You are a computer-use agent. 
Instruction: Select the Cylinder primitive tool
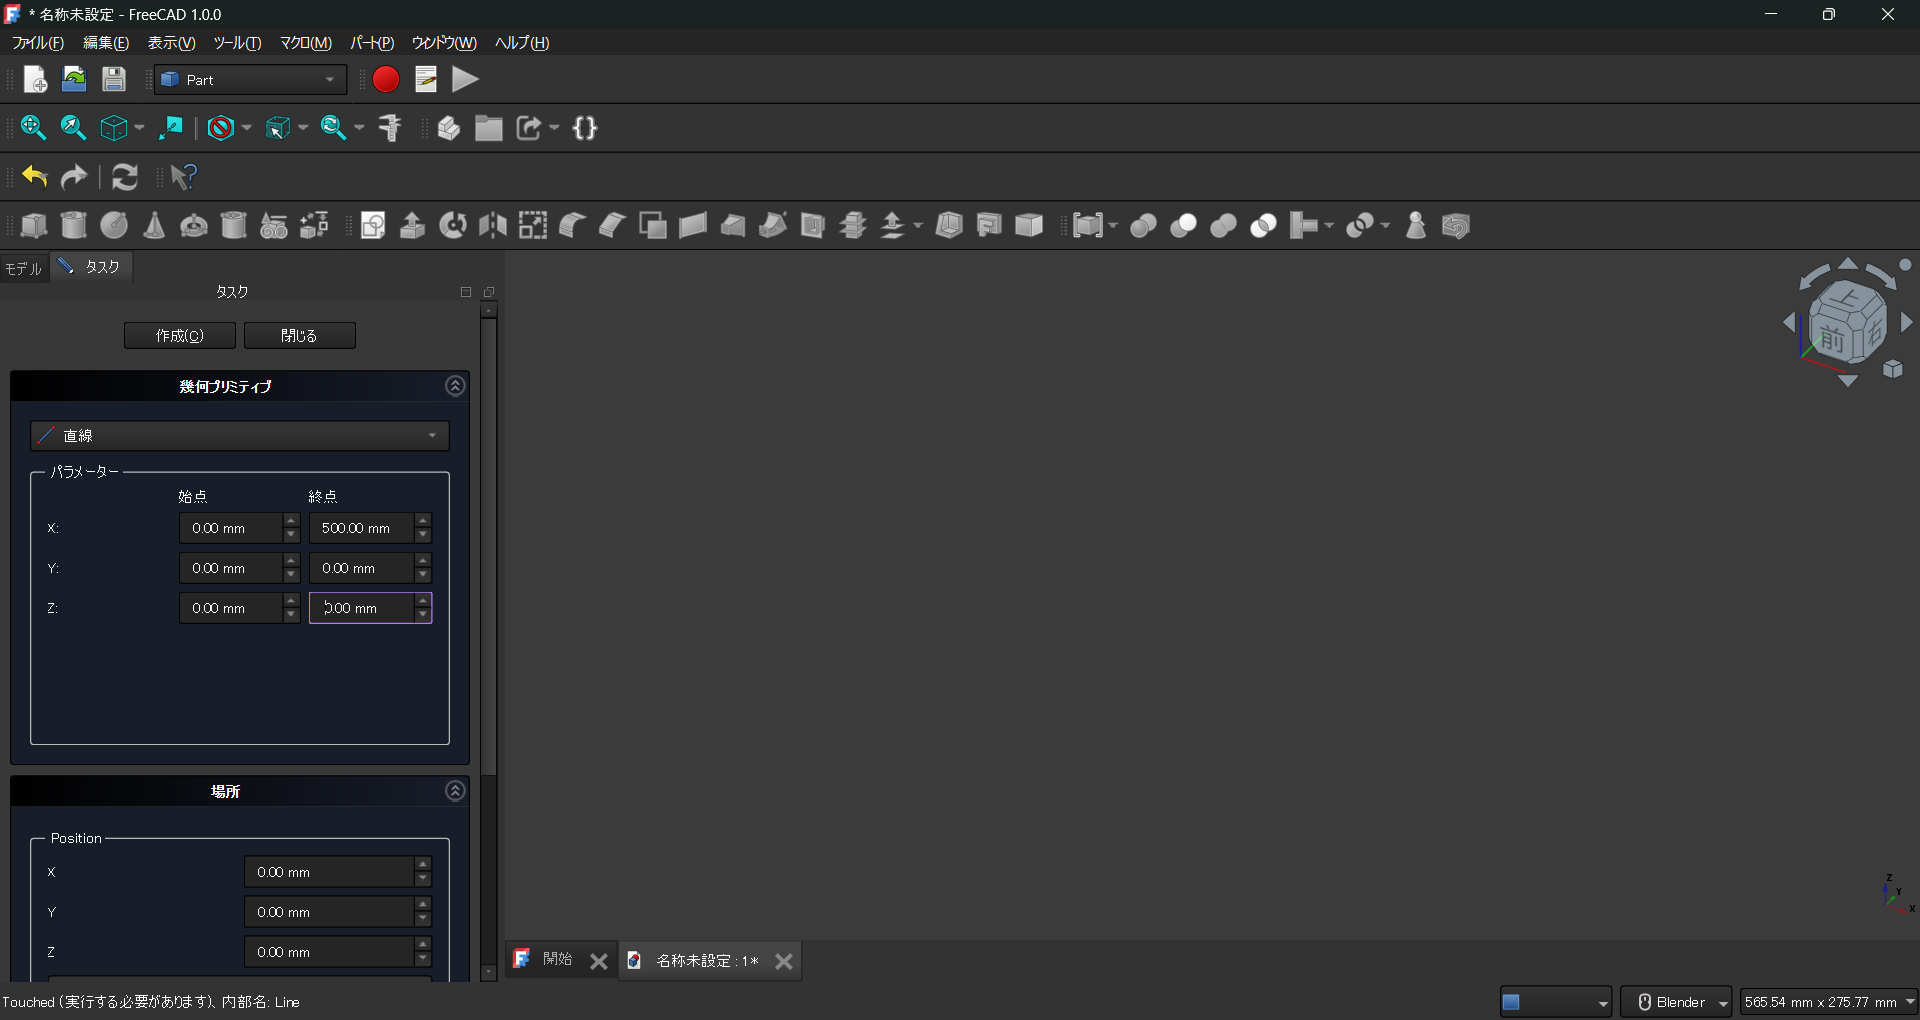click(x=73, y=225)
